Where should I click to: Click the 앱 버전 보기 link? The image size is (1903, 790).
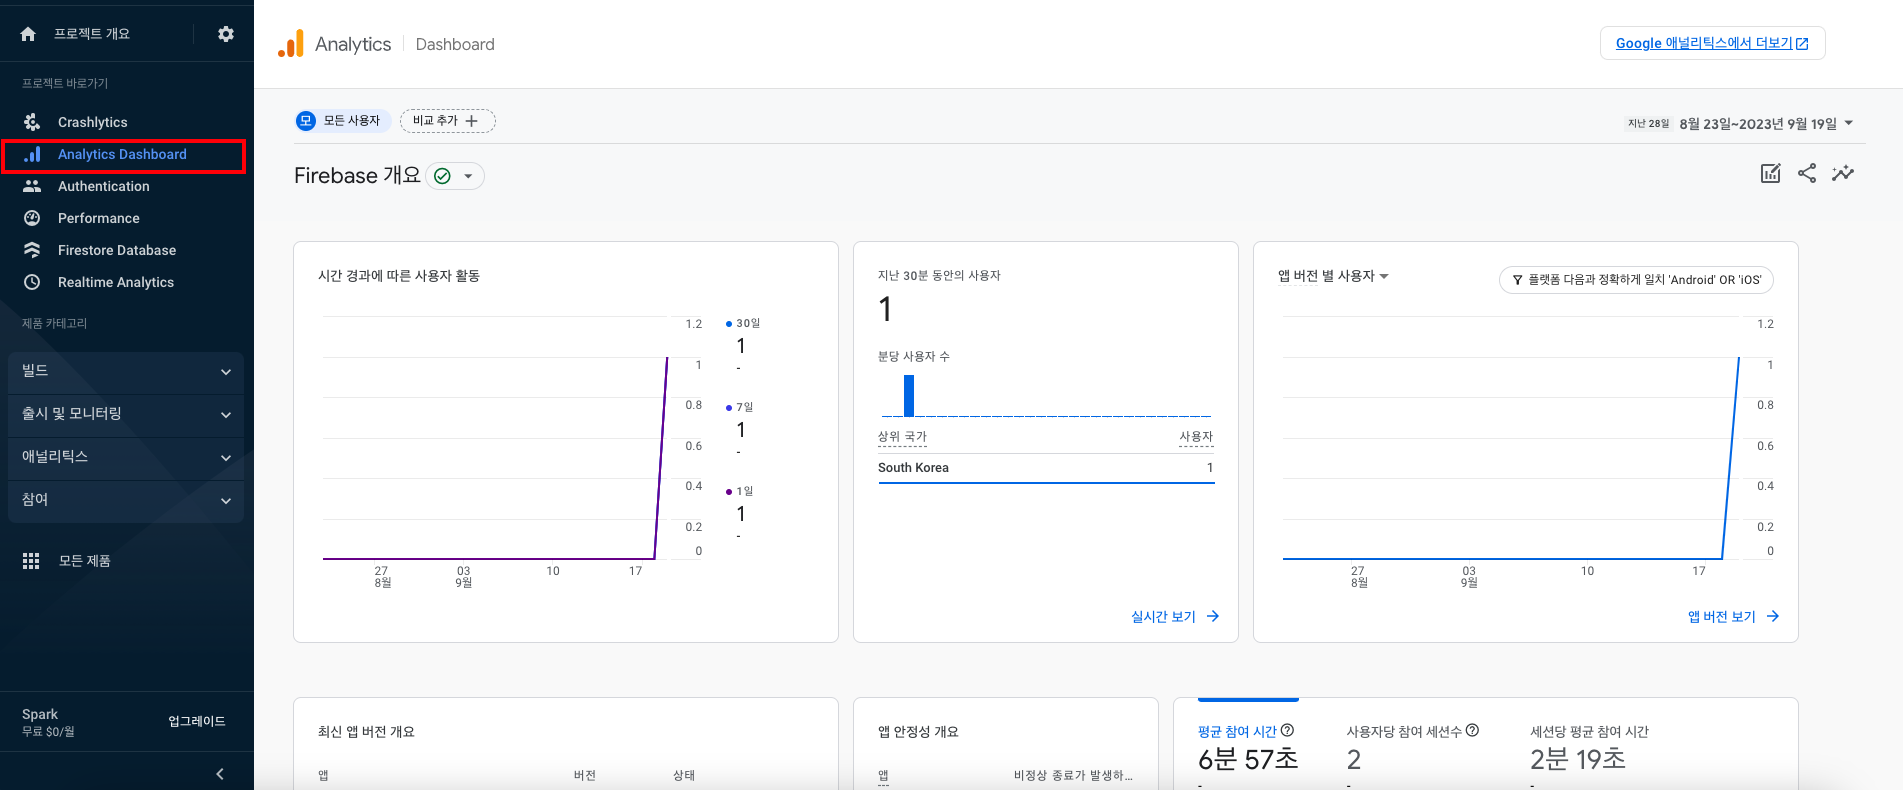(1721, 616)
